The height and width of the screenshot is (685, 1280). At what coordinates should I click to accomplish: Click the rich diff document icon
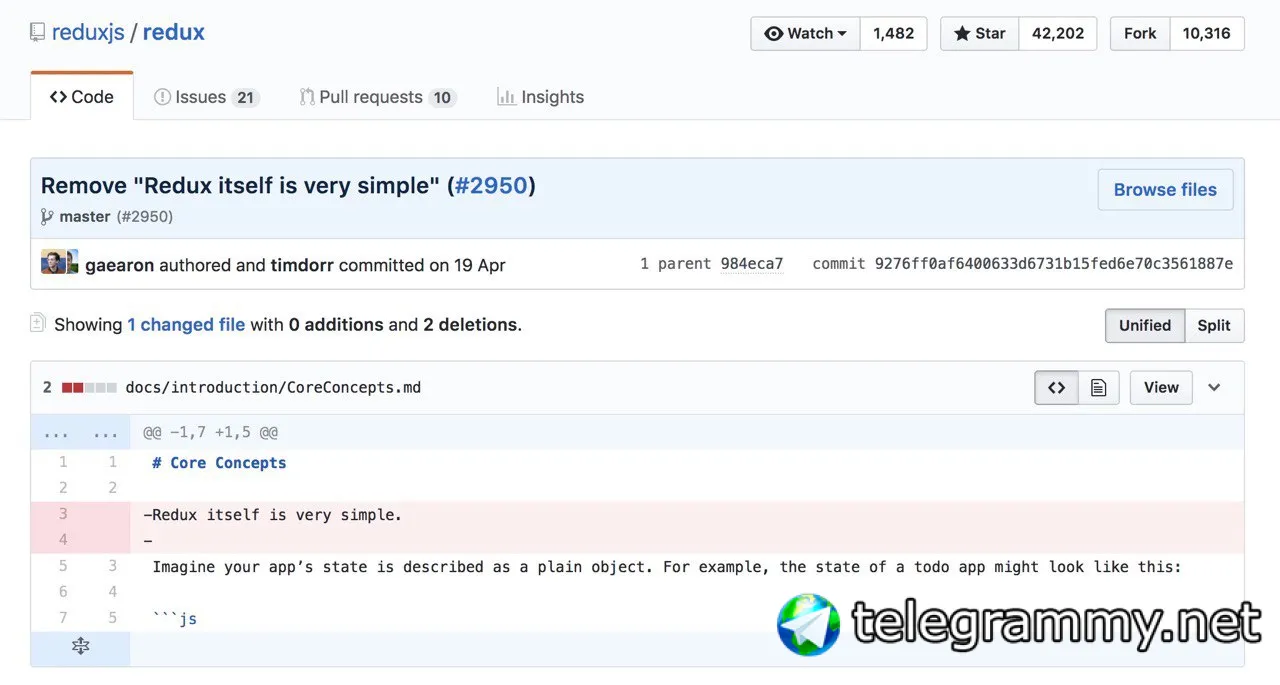[1098, 388]
